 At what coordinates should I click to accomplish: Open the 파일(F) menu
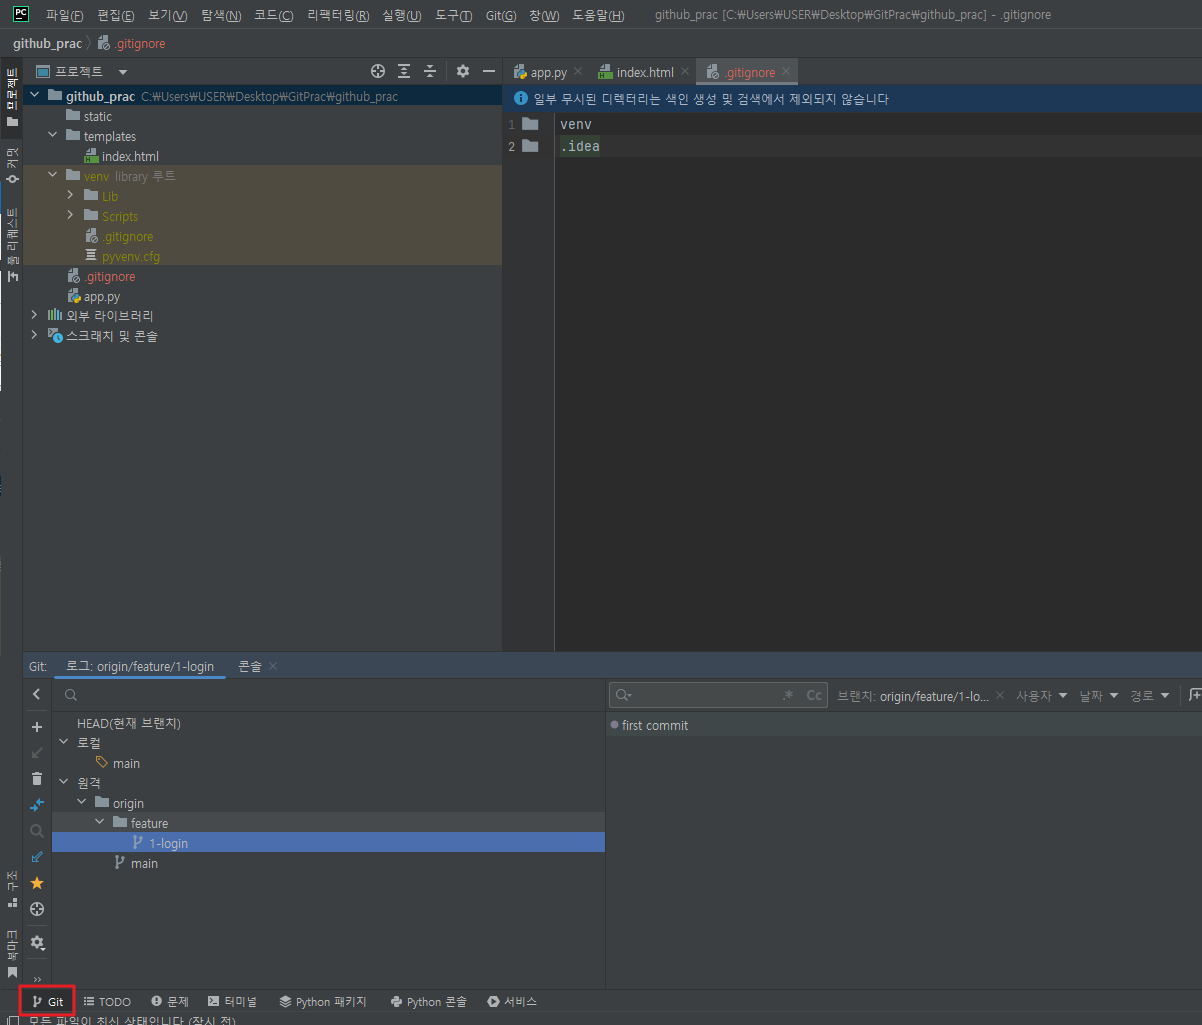(x=64, y=15)
